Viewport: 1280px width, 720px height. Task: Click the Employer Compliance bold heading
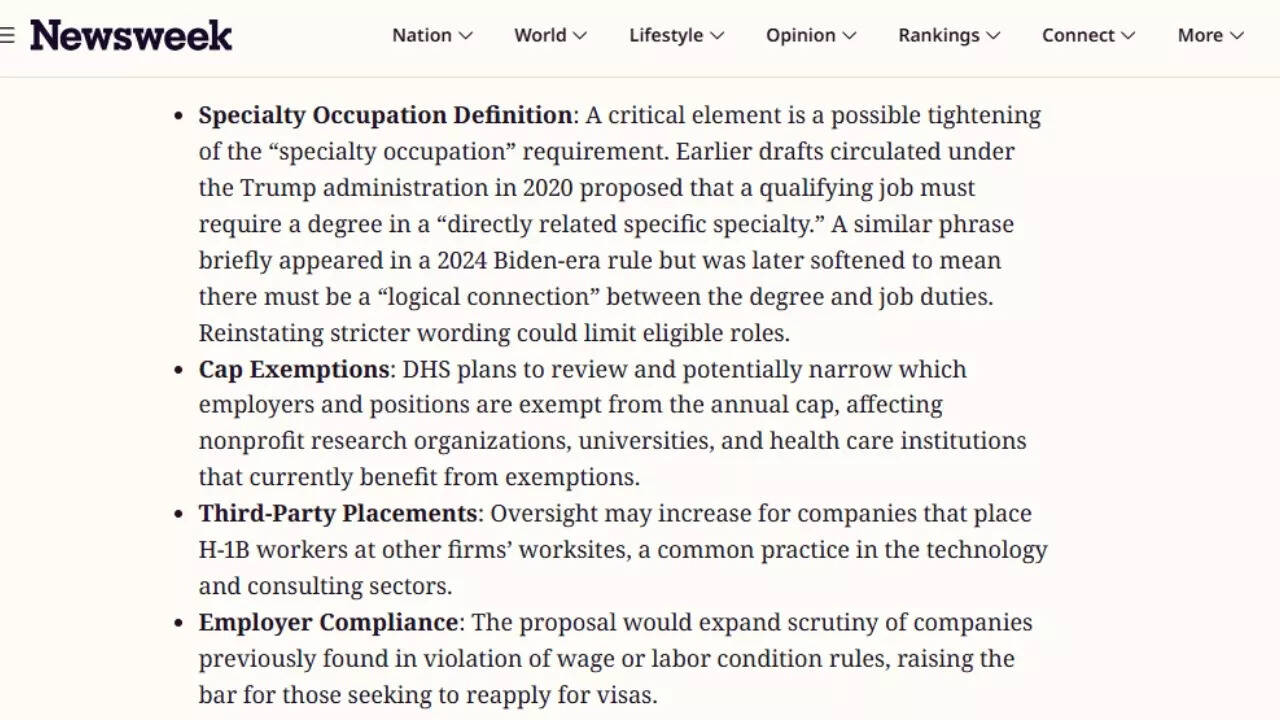[328, 622]
